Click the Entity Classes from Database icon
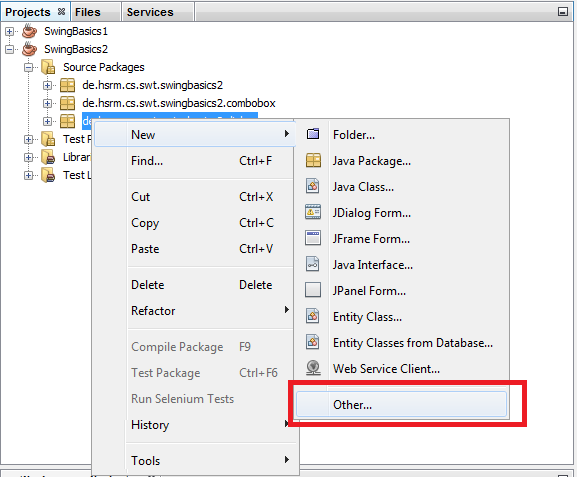The height and width of the screenshot is (477, 577). 312,342
